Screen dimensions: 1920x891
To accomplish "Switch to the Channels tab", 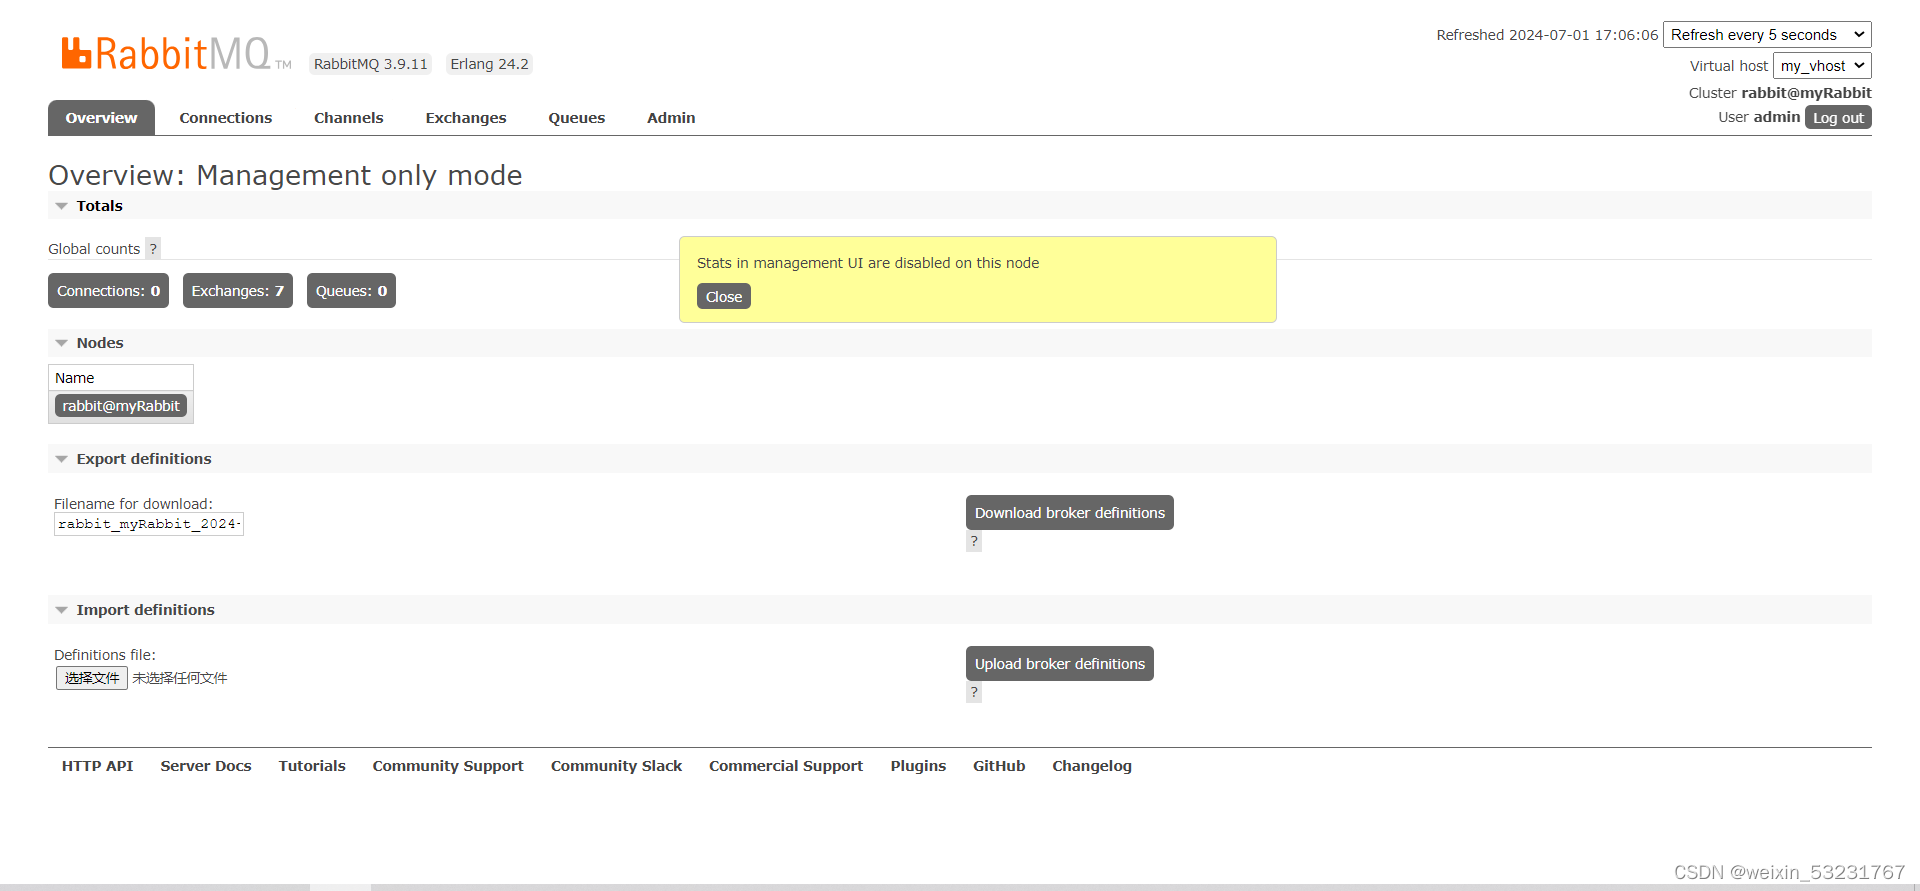I will [349, 118].
